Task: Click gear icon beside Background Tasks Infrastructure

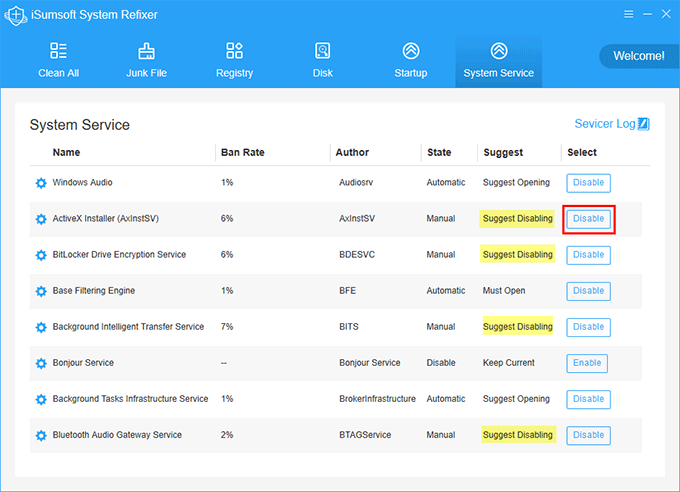Action: point(41,399)
